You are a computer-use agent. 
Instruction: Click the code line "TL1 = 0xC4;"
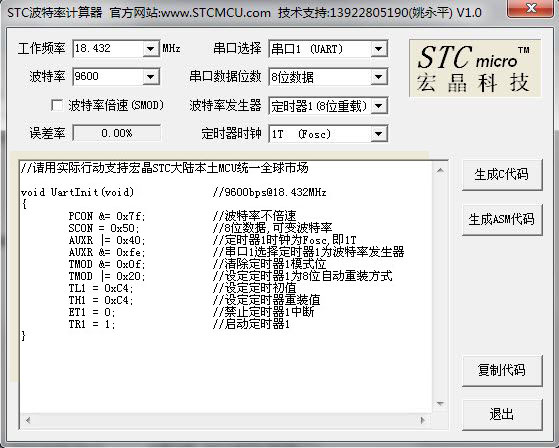point(101,288)
